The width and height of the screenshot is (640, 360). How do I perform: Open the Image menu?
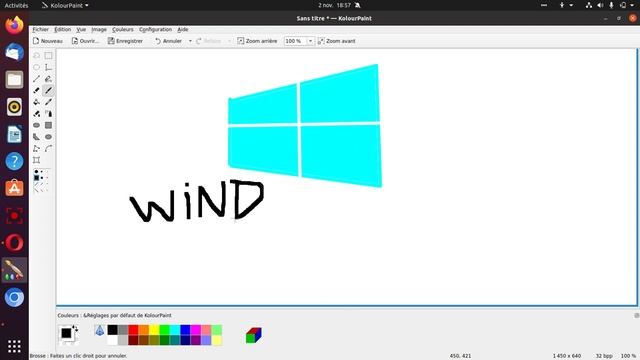(x=99, y=29)
